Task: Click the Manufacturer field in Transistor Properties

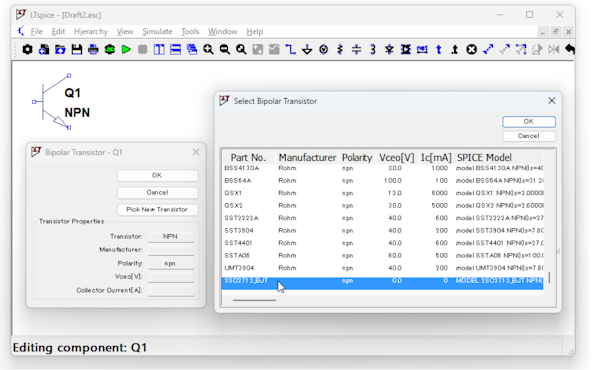Action: (x=171, y=250)
